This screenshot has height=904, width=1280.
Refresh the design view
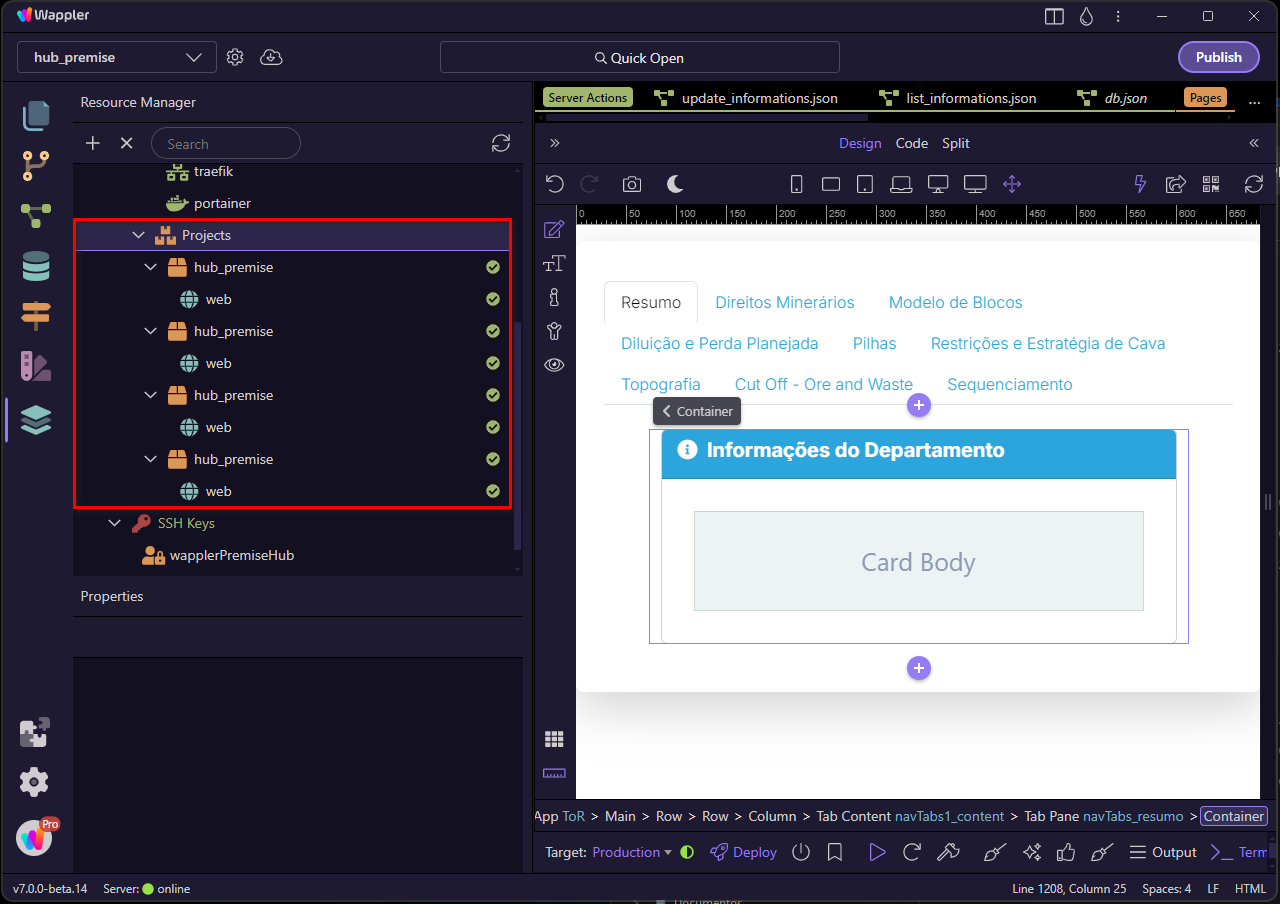pyautogui.click(x=1254, y=184)
